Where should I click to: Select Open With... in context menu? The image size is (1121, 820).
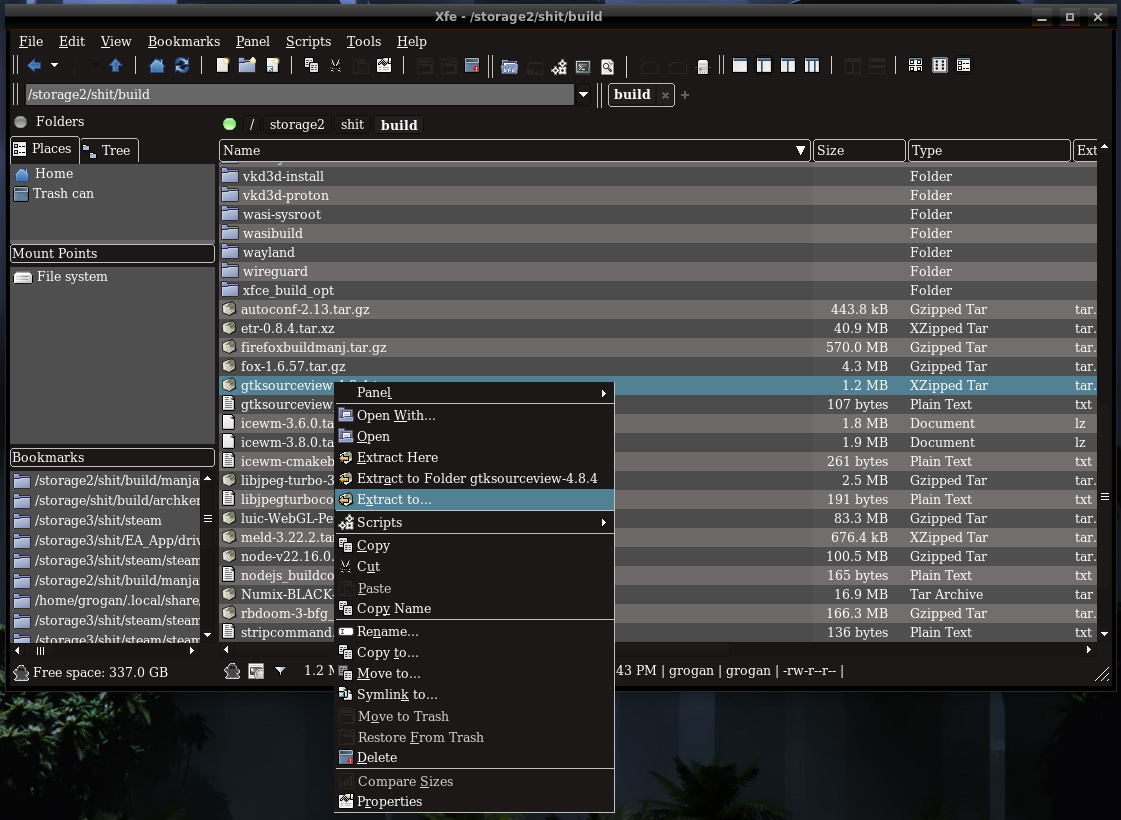(x=475, y=415)
